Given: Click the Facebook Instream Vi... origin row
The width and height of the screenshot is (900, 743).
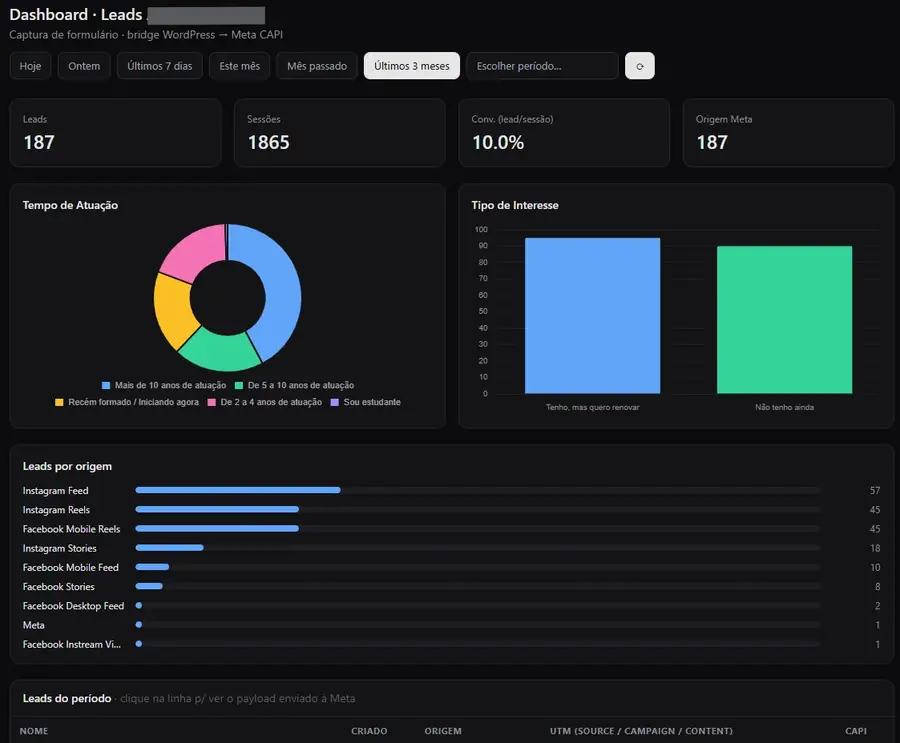Looking at the screenshot, I should (451, 644).
